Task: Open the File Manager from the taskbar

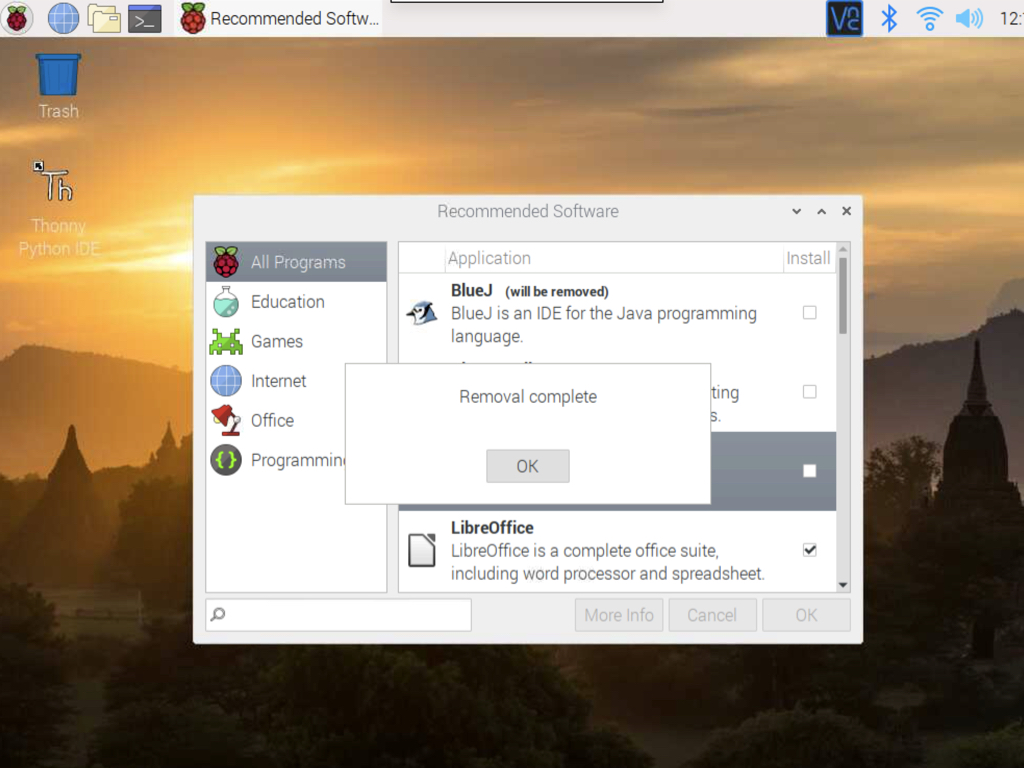Action: pyautogui.click(x=104, y=18)
